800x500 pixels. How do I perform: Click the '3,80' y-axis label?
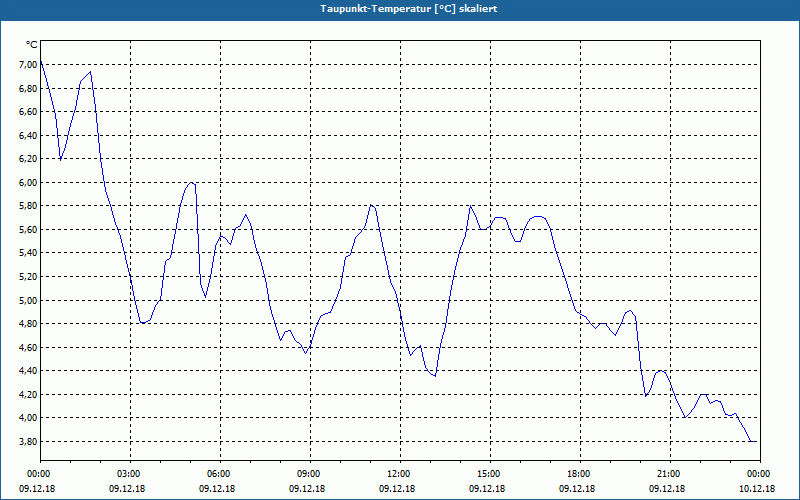28,442
